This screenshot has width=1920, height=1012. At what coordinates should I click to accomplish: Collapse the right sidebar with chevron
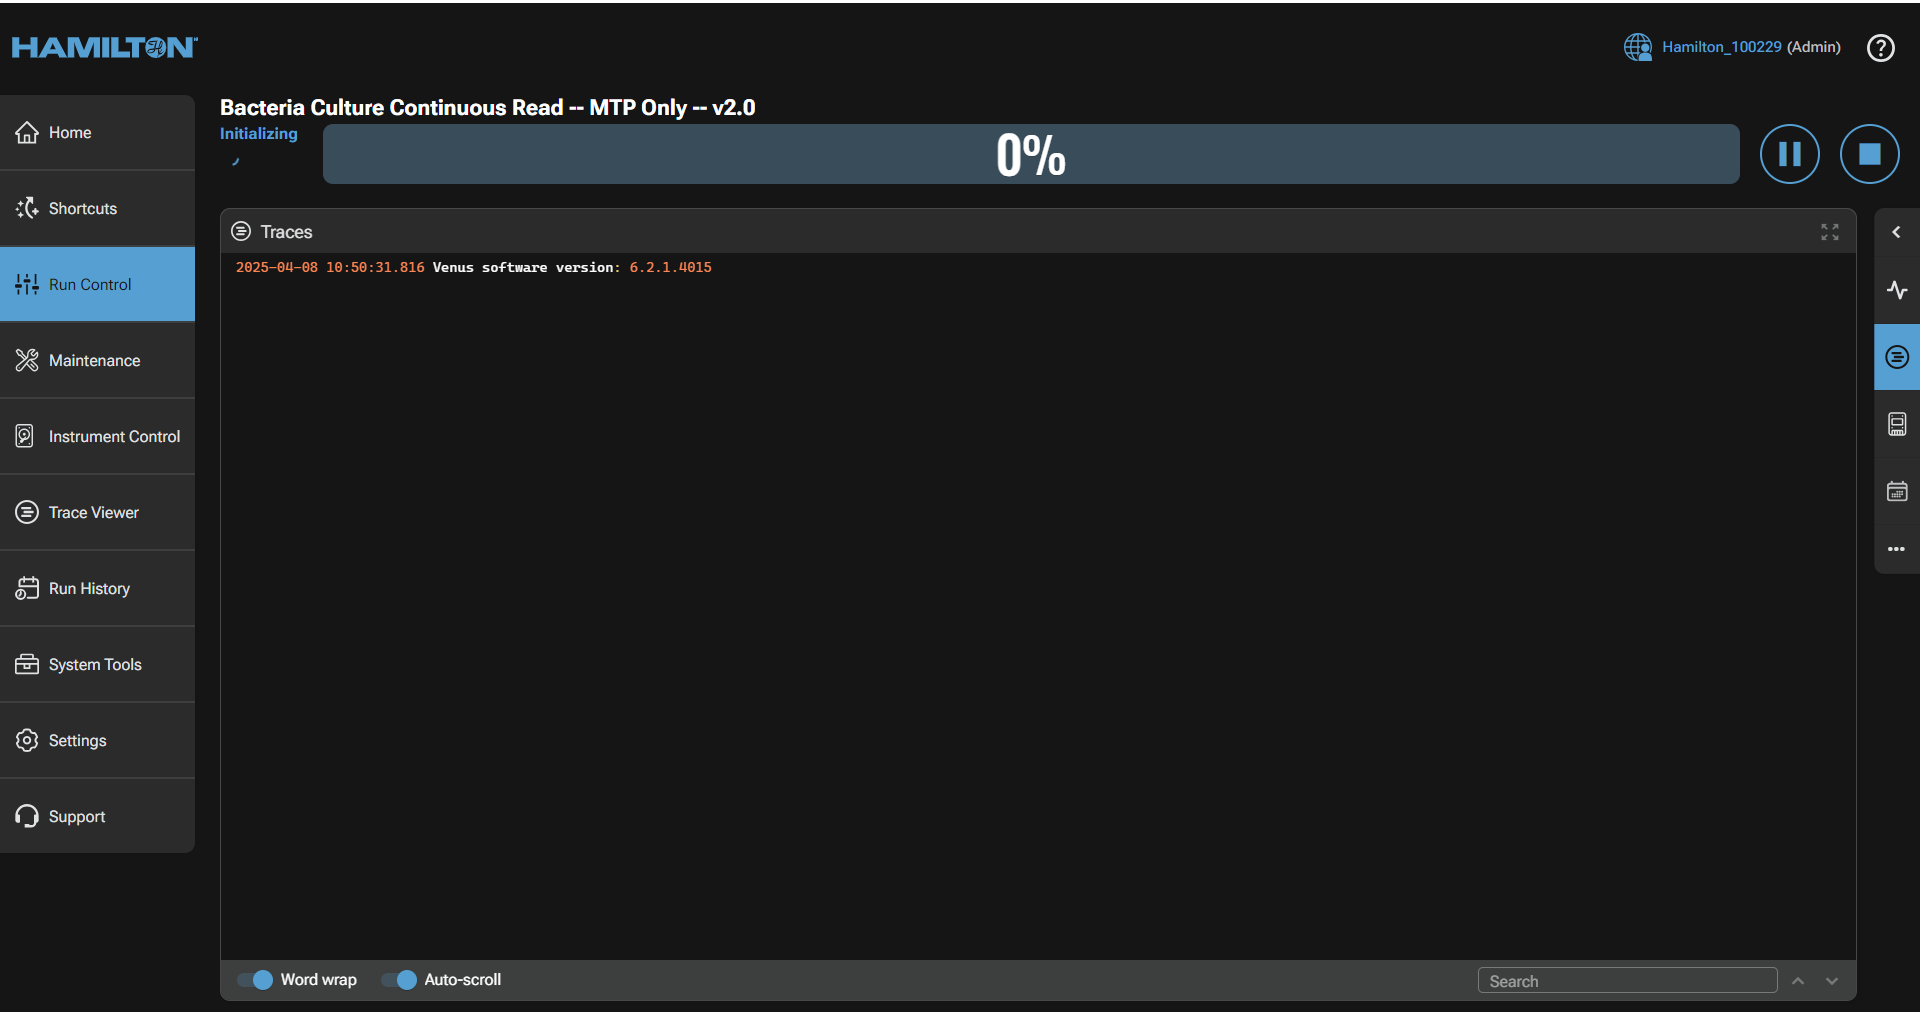(x=1896, y=232)
